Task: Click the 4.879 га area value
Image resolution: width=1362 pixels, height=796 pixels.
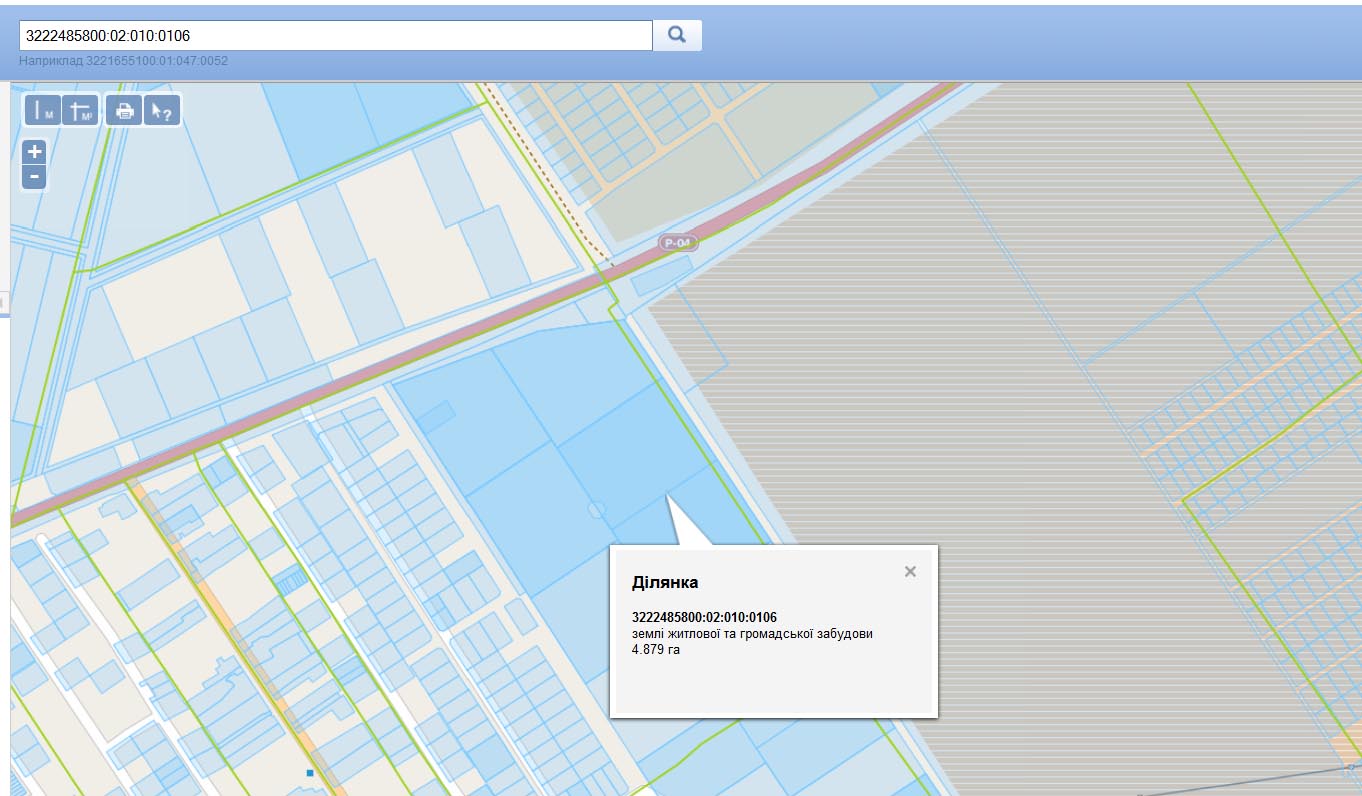Action: pos(655,650)
